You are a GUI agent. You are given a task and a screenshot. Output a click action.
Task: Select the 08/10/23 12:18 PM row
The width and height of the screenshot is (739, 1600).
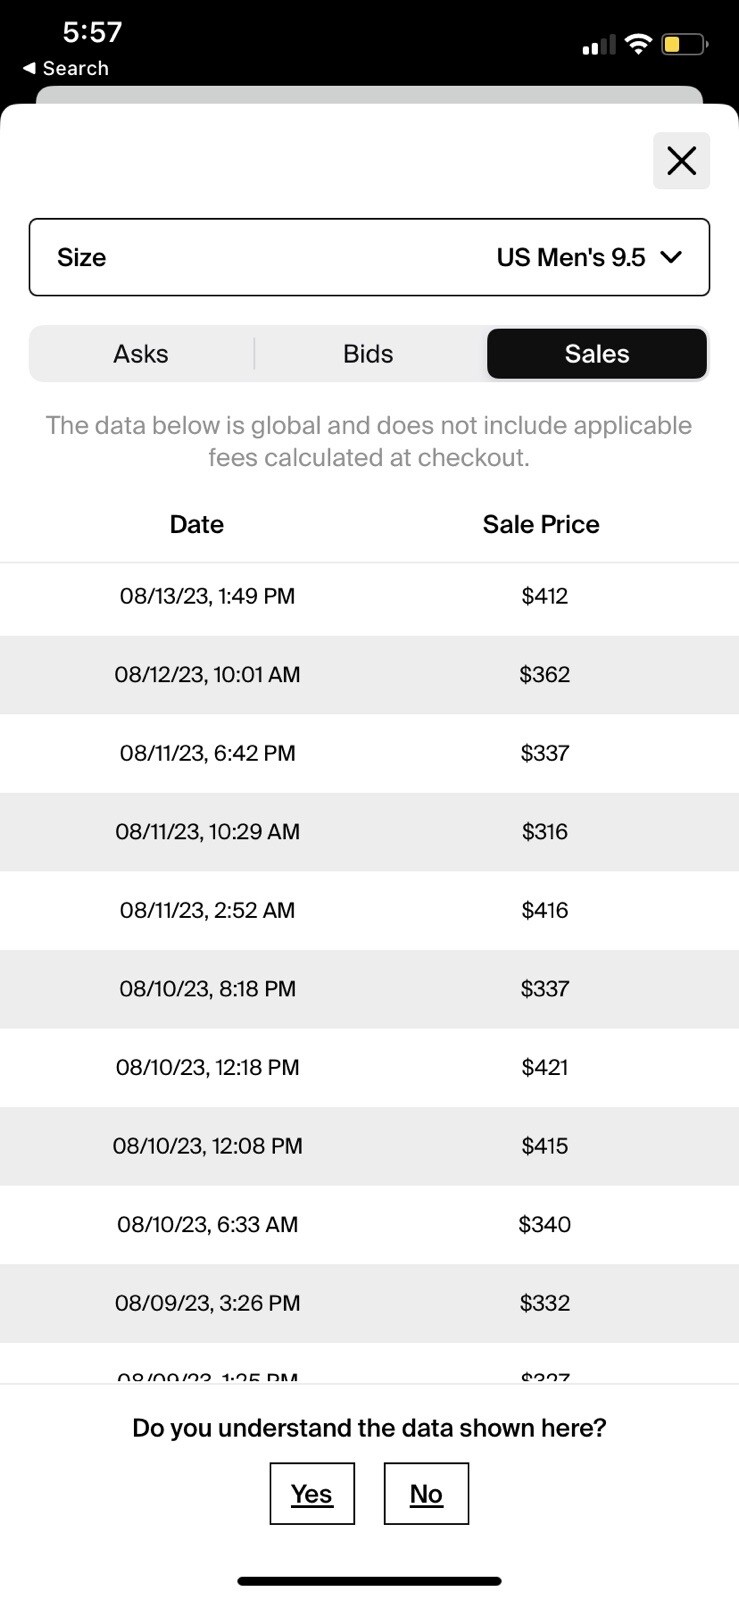point(369,1067)
